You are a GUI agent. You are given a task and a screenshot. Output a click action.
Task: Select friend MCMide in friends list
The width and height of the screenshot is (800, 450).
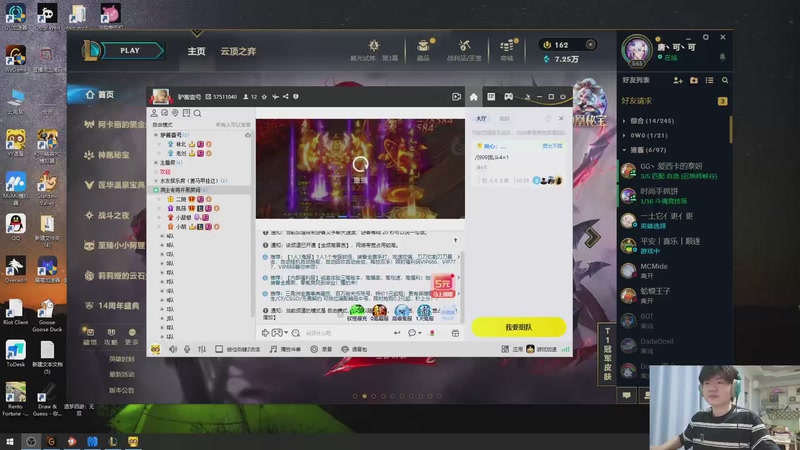[674, 270]
